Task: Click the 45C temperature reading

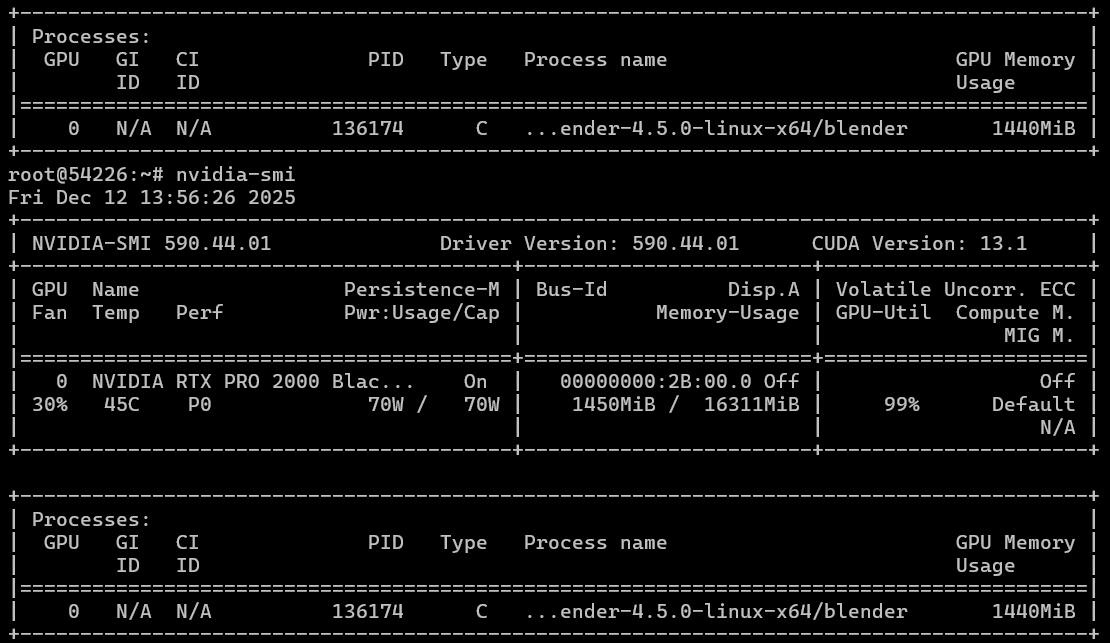Action: tap(122, 405)
